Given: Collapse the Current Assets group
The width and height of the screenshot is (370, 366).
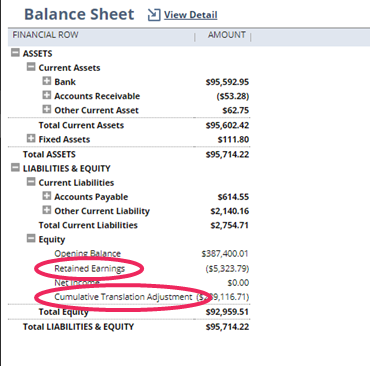Looking at the screenshot, I should coord(31,67).
